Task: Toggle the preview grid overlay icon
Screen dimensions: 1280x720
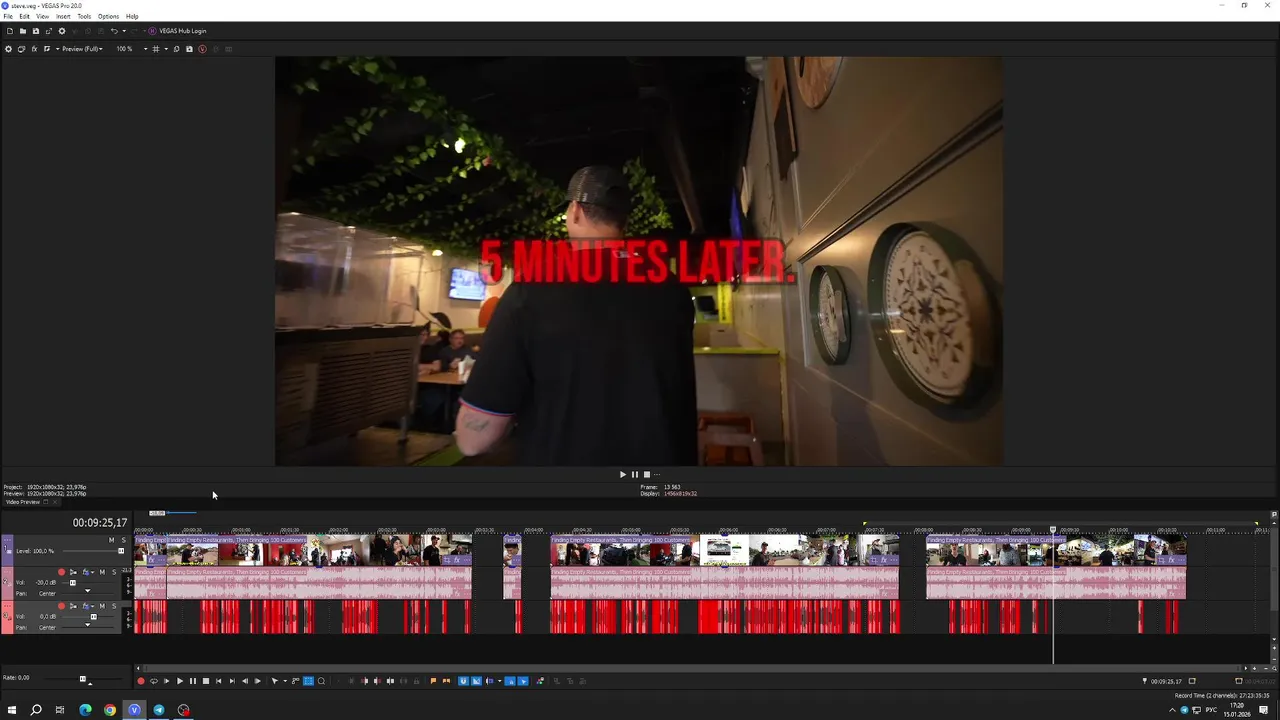Action: point(155,49)
